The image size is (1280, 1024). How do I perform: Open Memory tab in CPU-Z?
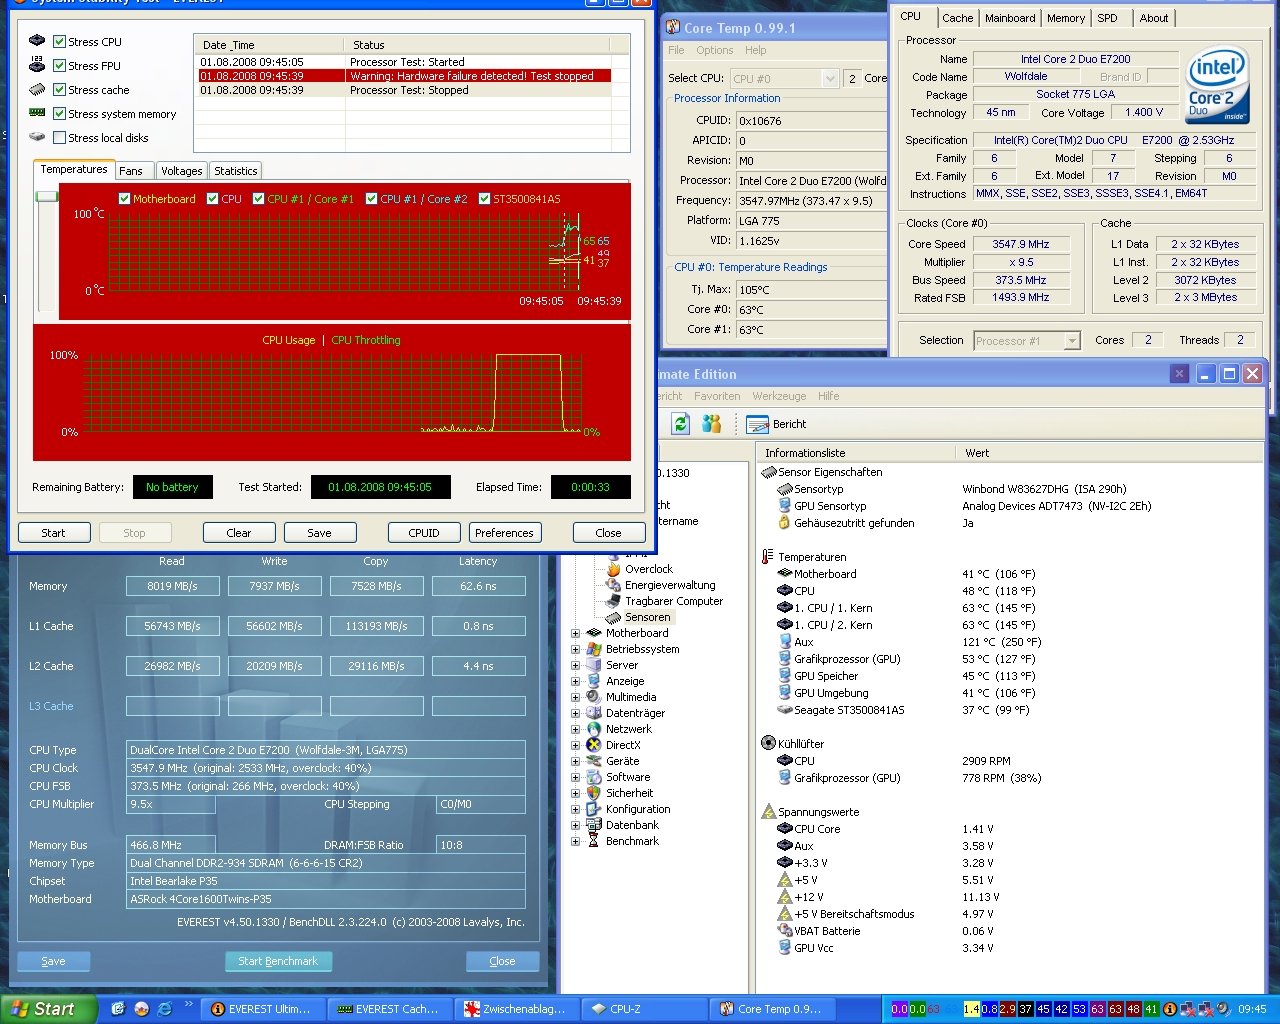click(x=1065, y=18)
